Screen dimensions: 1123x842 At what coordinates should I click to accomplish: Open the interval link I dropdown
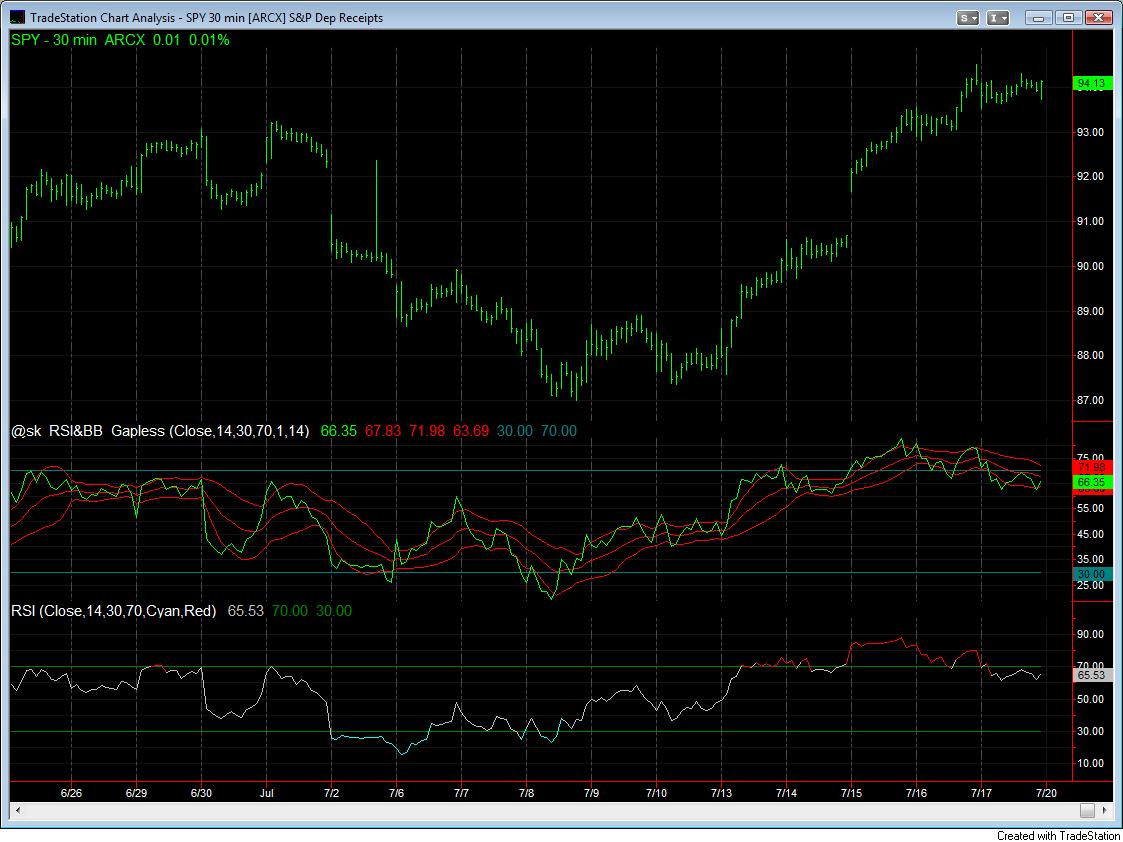998,18
